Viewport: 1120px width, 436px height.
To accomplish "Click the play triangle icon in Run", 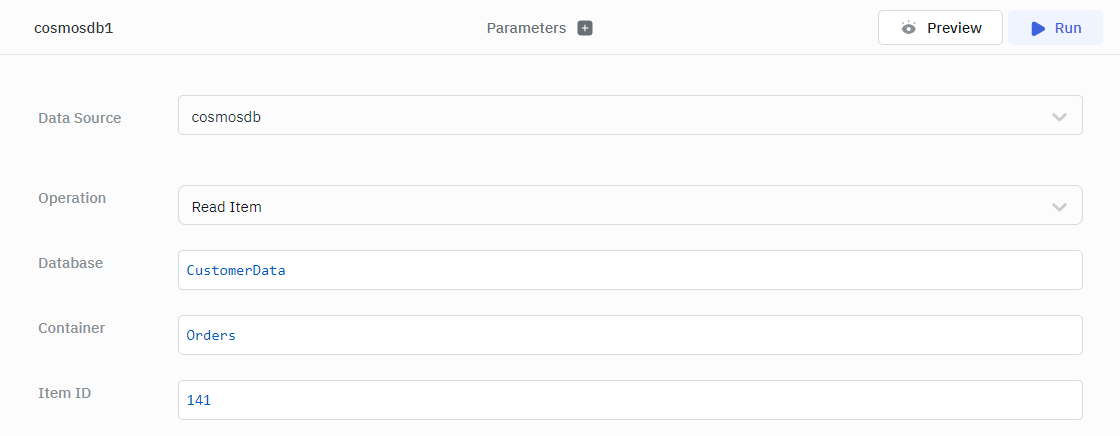I will coord(1038,28).
